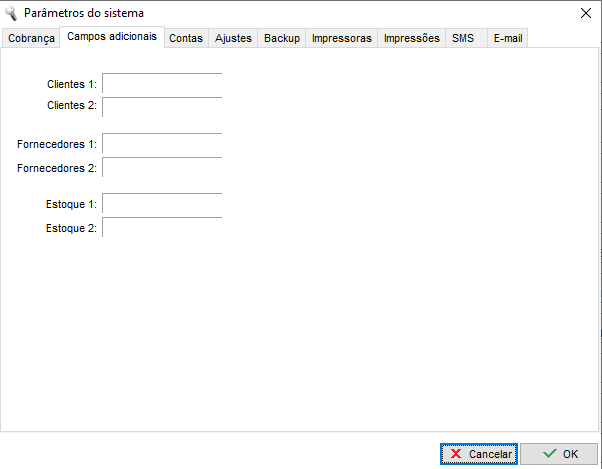Click the Estoque 2 text field
The width and height of the screenshot is (602, 469).
(162, 228)
